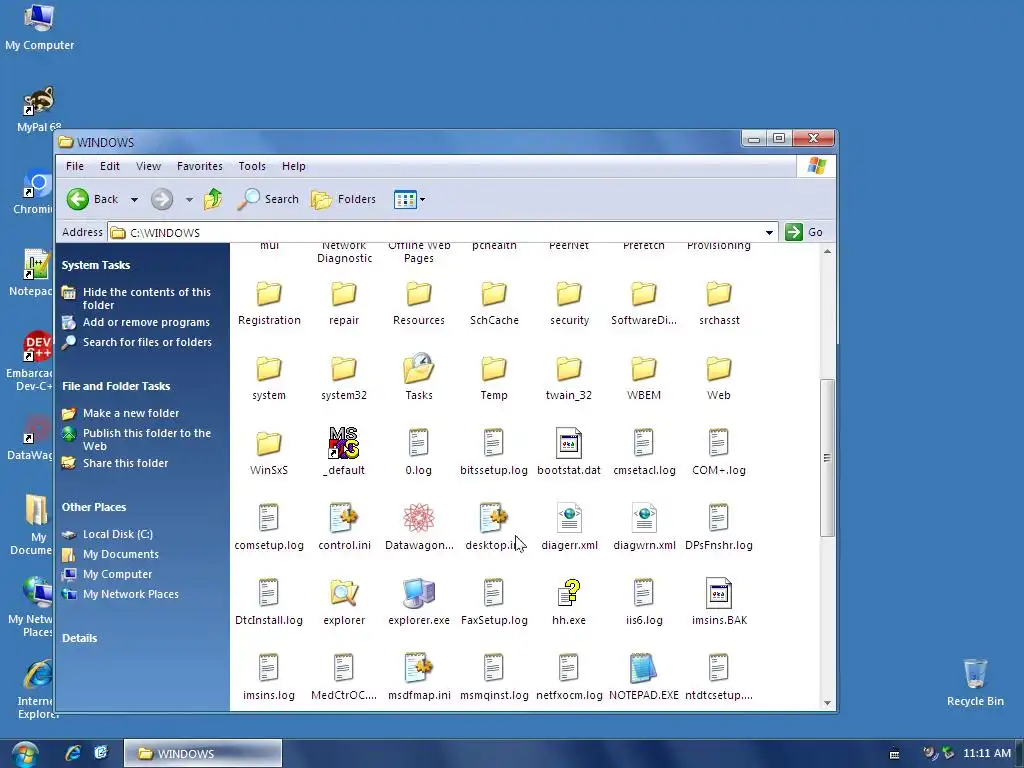1024x768 pixels.
Task: Open the Back history dropdown arrow
Action: pos(134,200)
